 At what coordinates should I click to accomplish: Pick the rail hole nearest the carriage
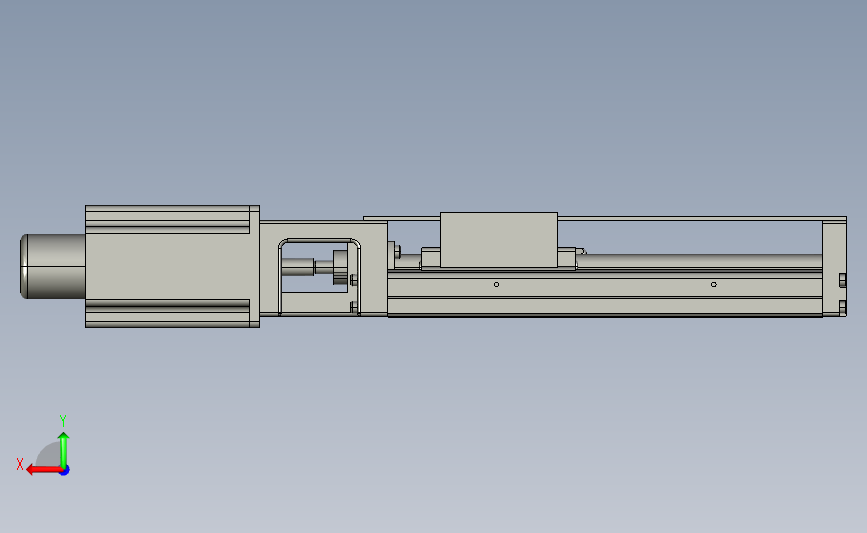click(497, 285)
